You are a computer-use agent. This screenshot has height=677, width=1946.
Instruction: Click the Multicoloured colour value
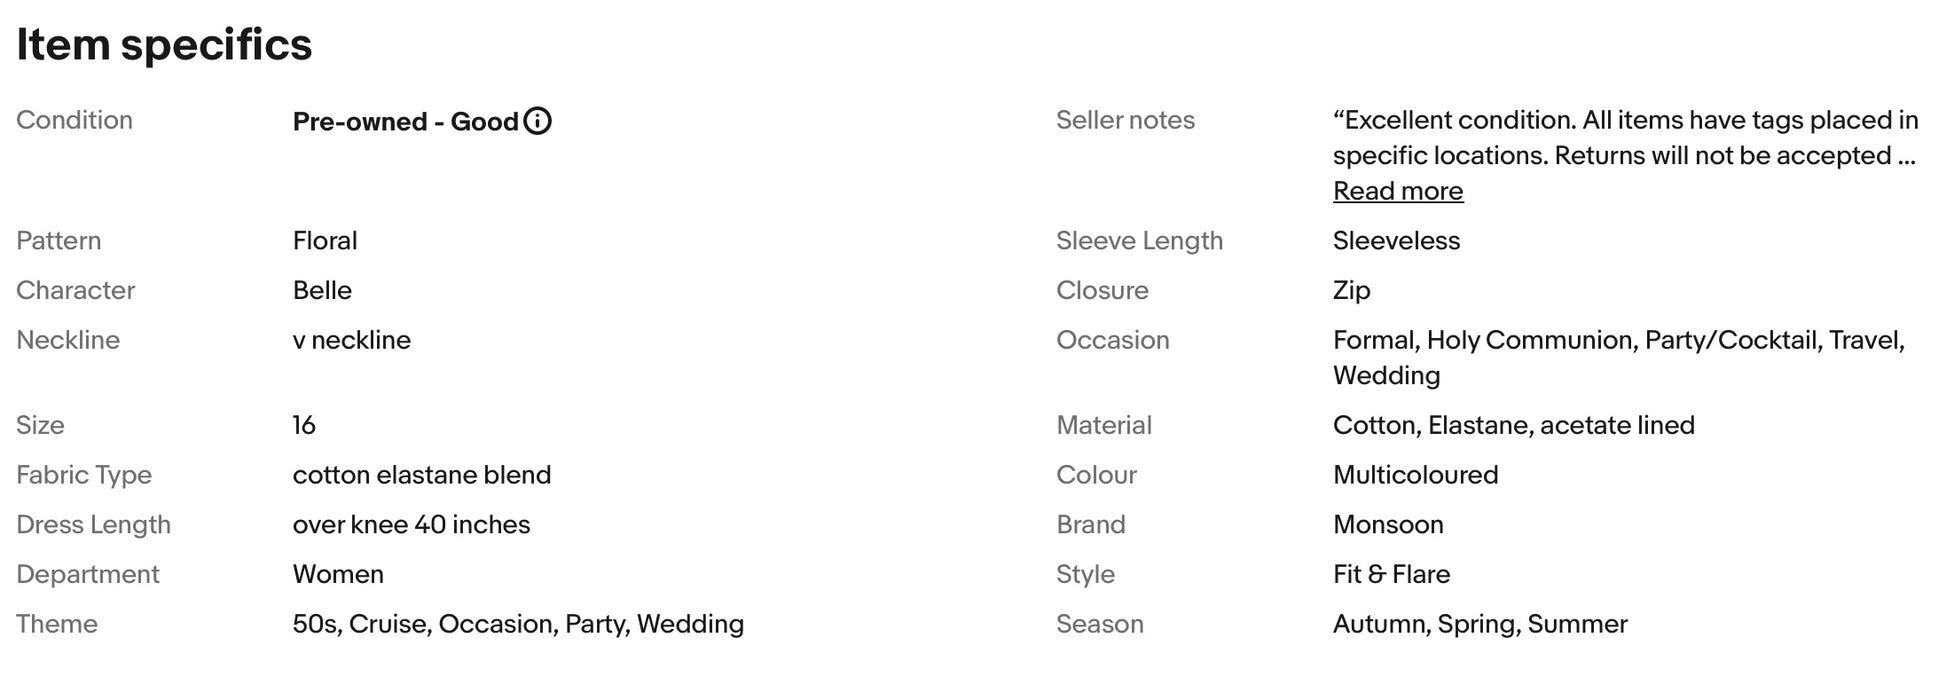1415,475
